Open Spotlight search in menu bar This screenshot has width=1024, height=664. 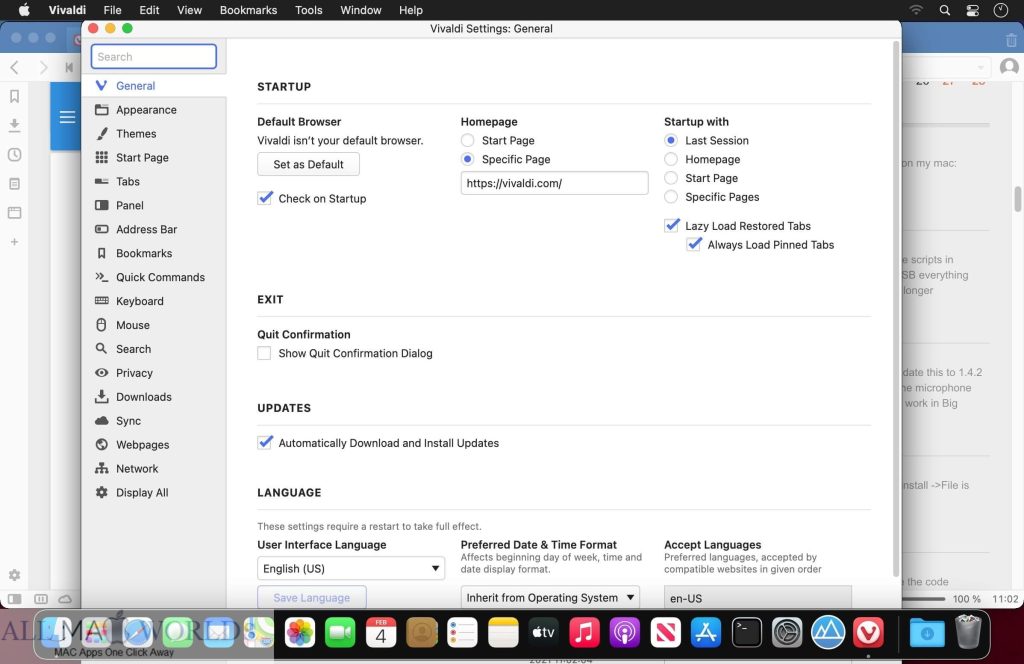(944, 10)
